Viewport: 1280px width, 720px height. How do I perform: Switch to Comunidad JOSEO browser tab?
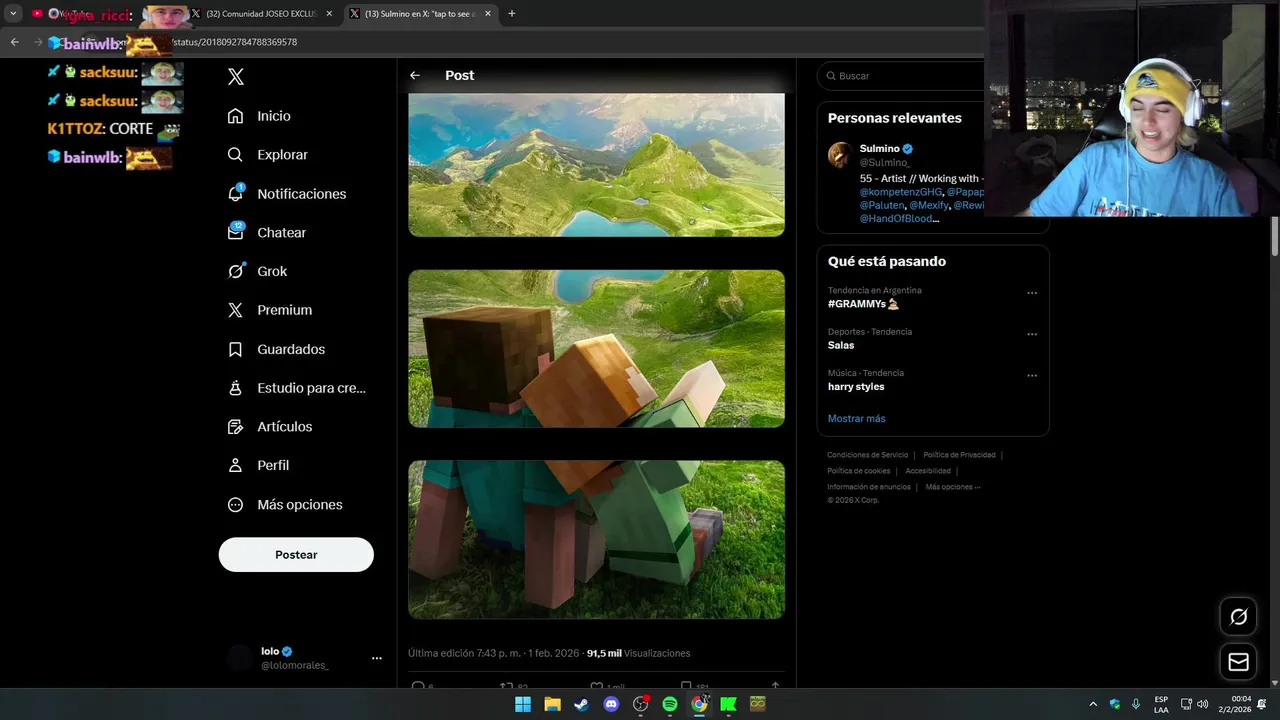pyautogui.click(x=261, y=14)
